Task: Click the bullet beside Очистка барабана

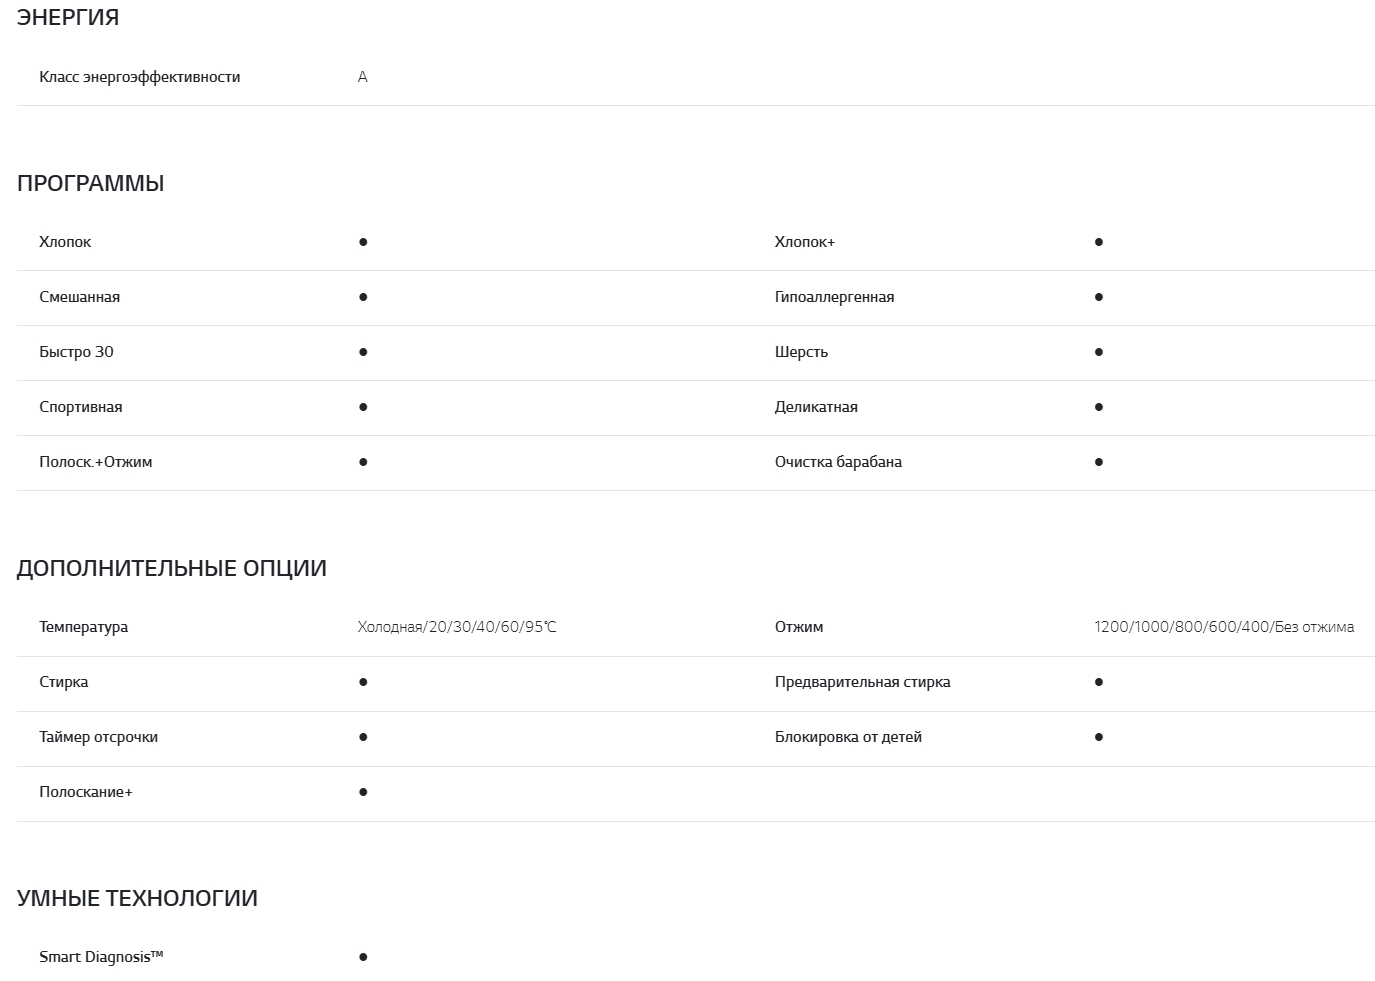Action: (x=1099, y=462)
